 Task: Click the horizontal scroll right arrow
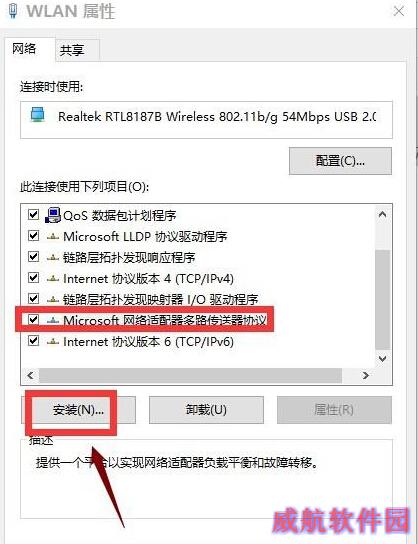(x=365, y=375)
